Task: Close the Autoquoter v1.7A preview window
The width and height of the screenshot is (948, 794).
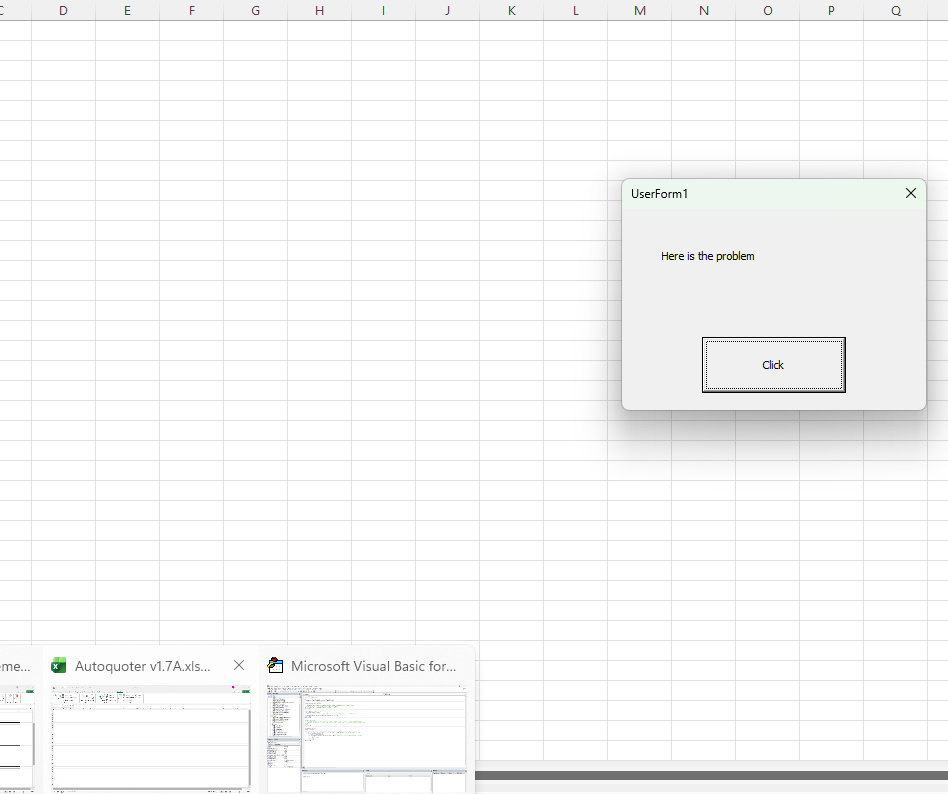Action: (x=238, y=665)
